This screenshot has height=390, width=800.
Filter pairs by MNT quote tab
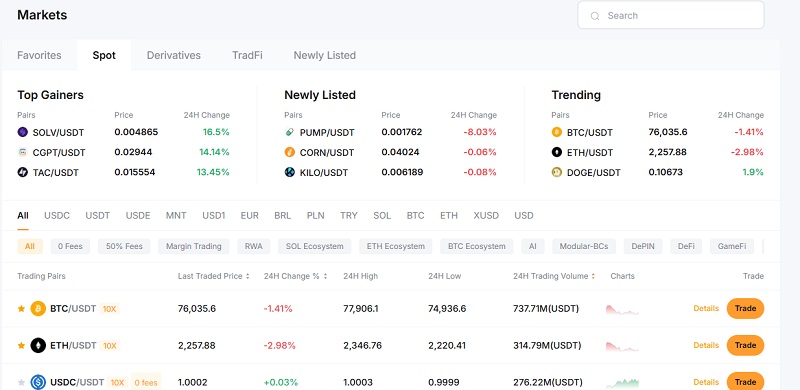pos(176,215)
